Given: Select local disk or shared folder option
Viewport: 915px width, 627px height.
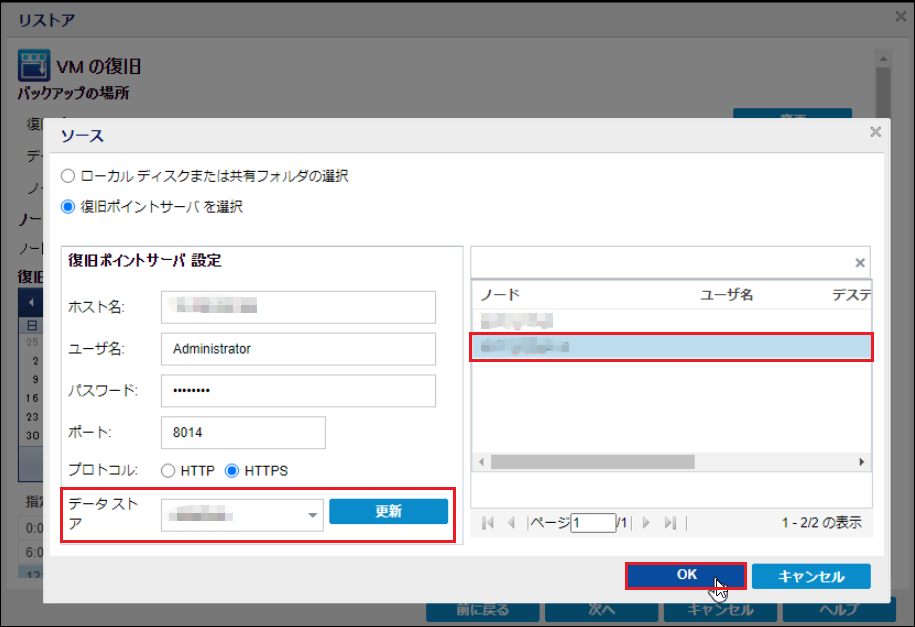Looking at the screenshot, I should pos(68,176).
